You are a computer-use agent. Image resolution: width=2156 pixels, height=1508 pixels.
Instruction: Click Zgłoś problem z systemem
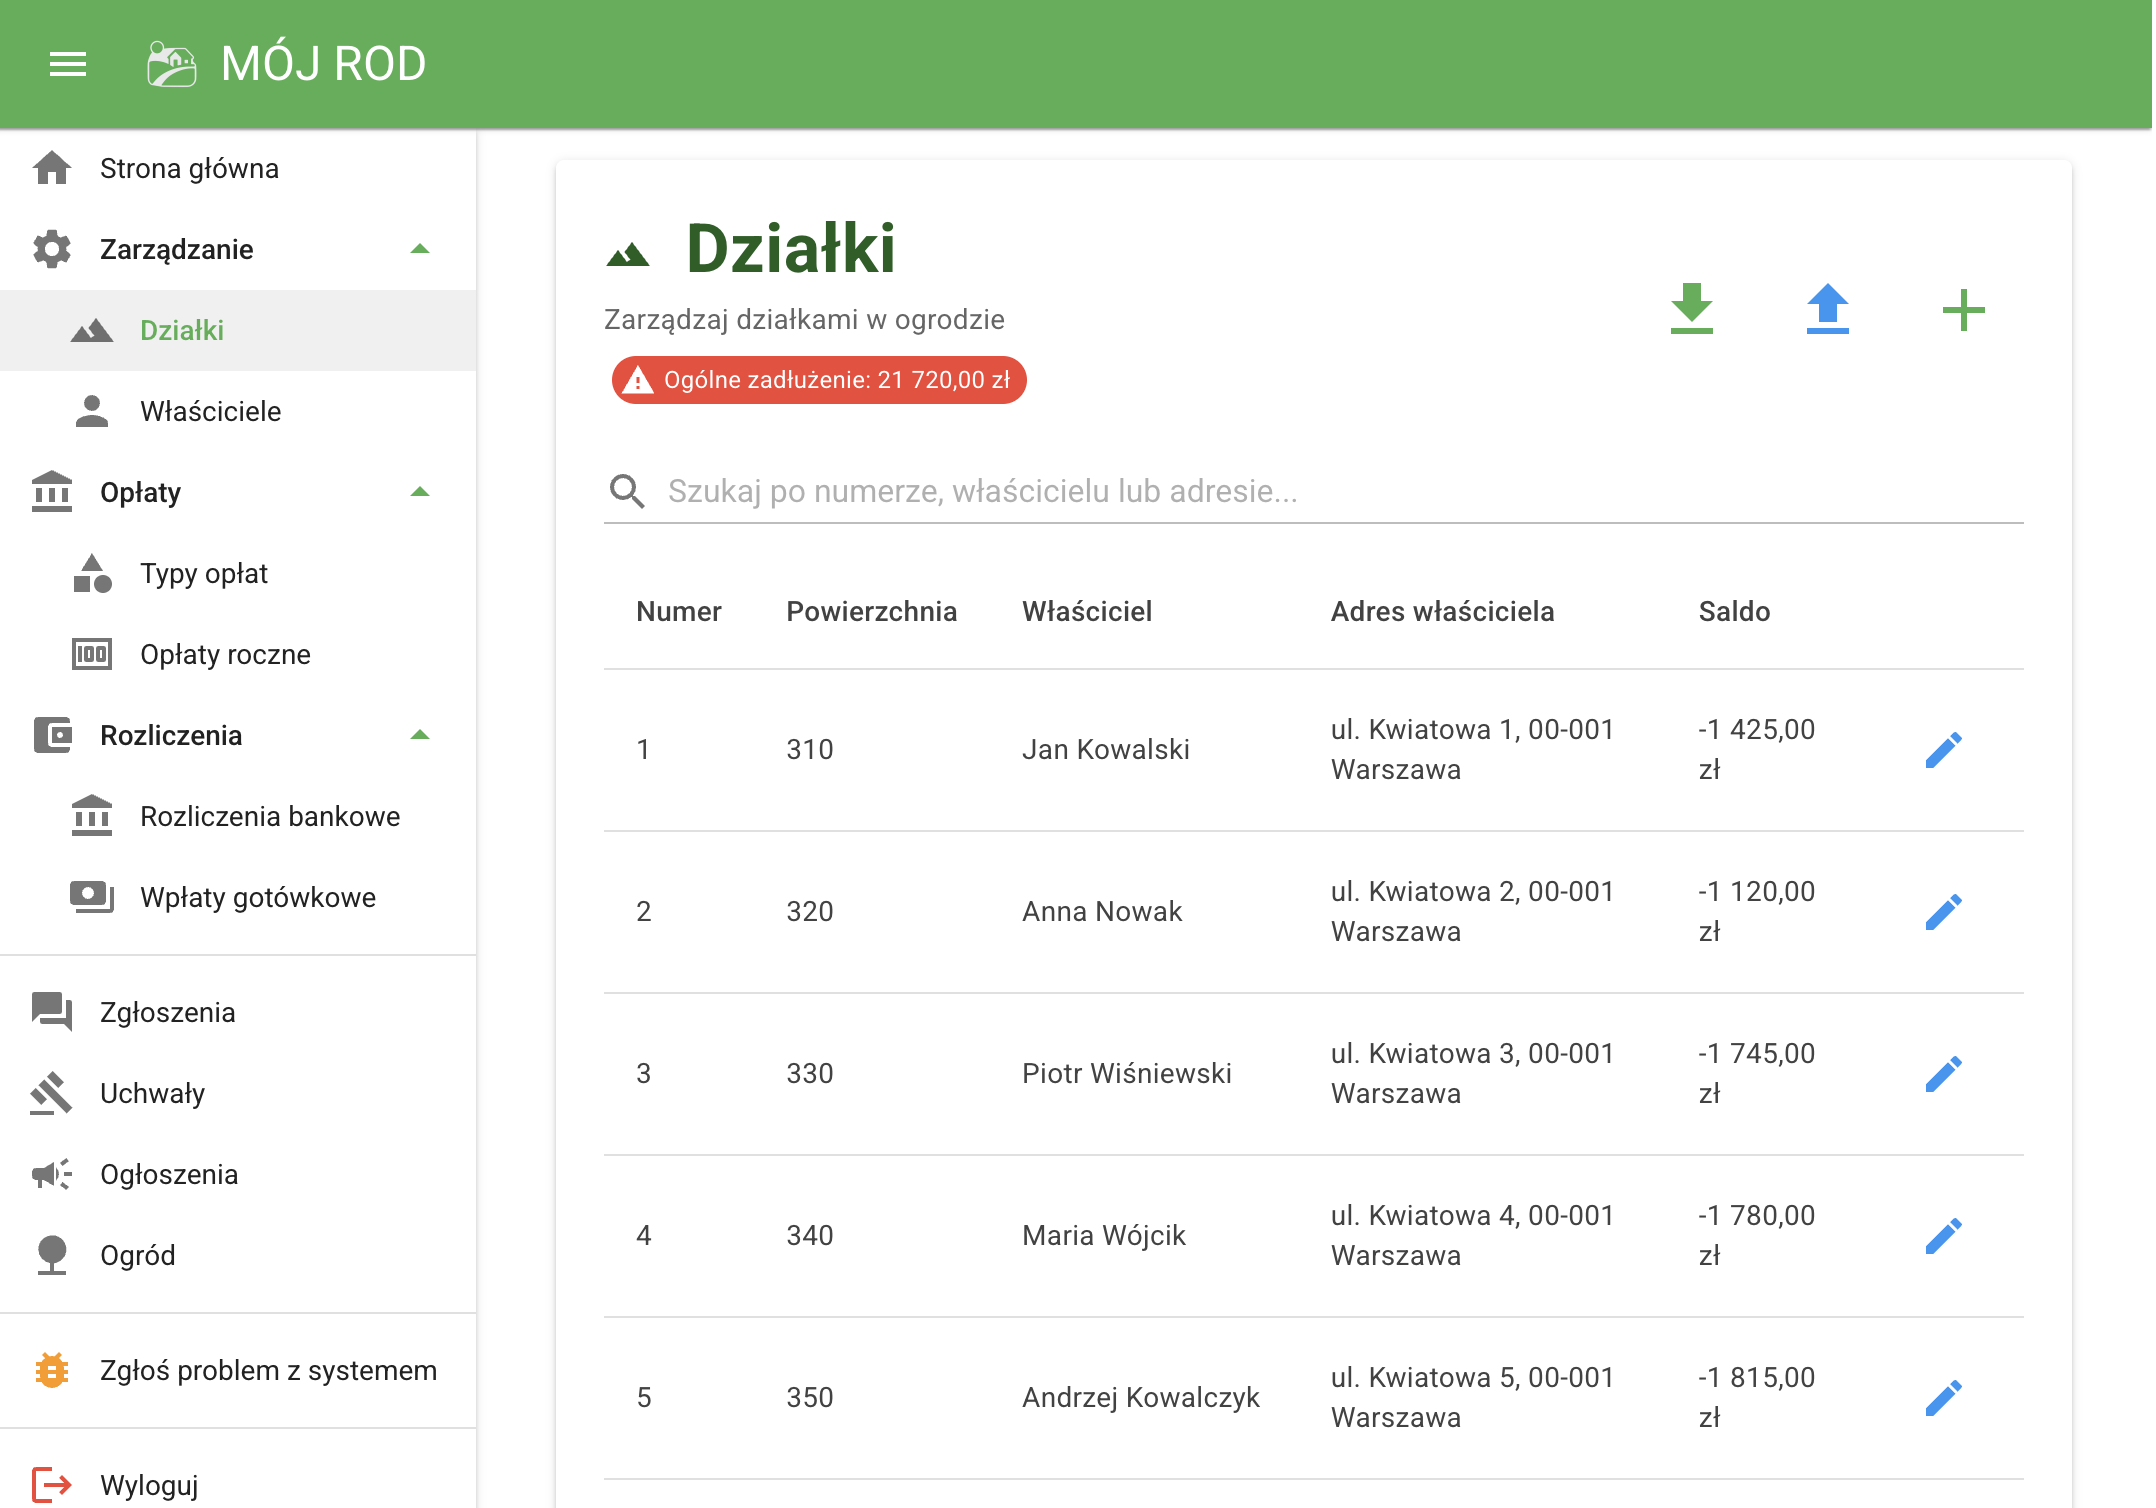point(268,1370)
